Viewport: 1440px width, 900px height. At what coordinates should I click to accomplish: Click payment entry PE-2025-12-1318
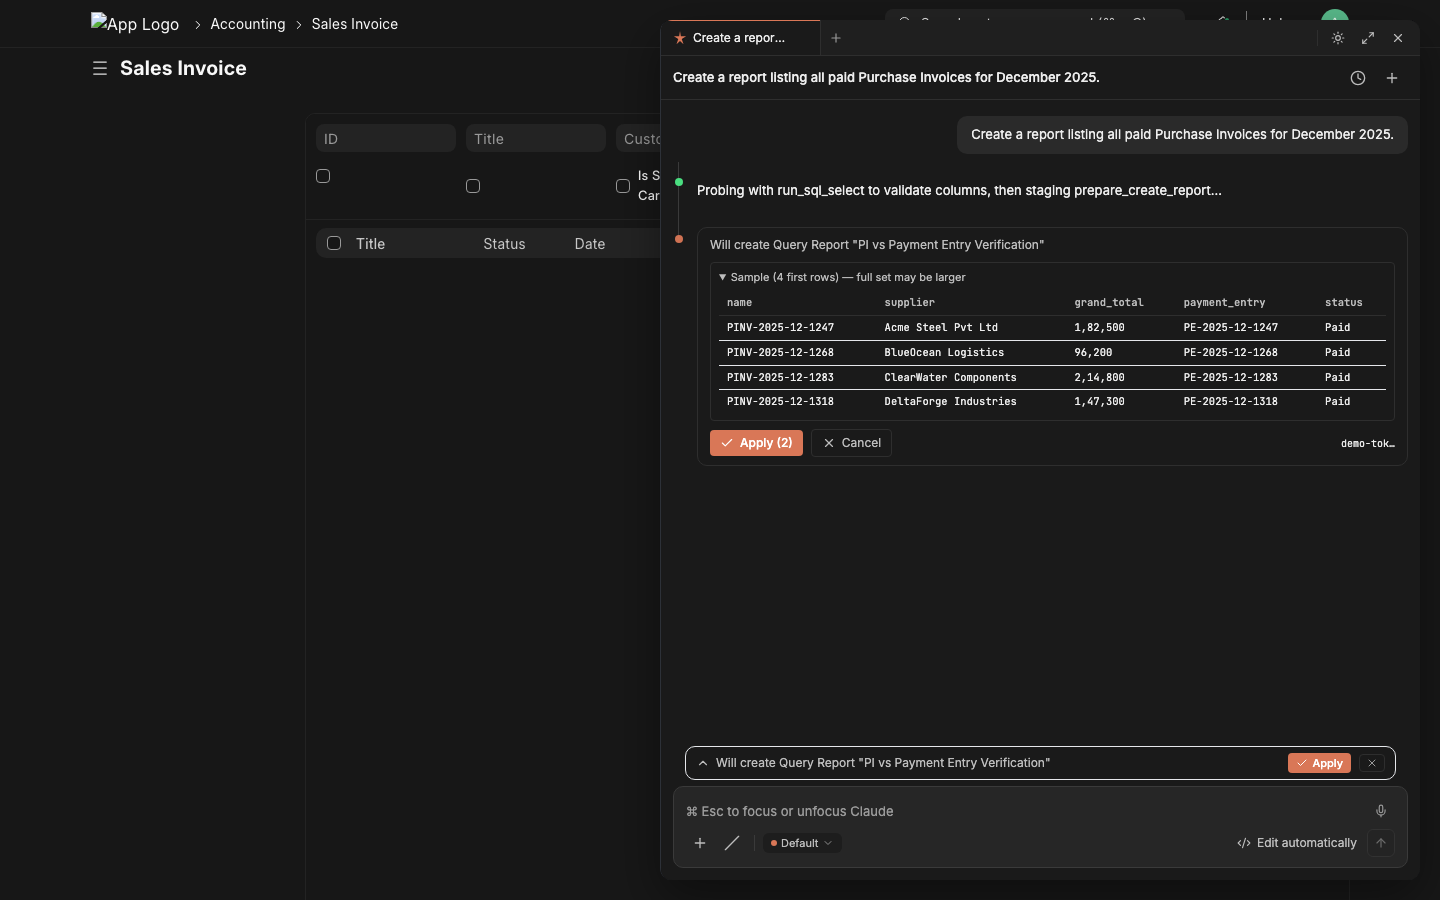(1231, 402)
